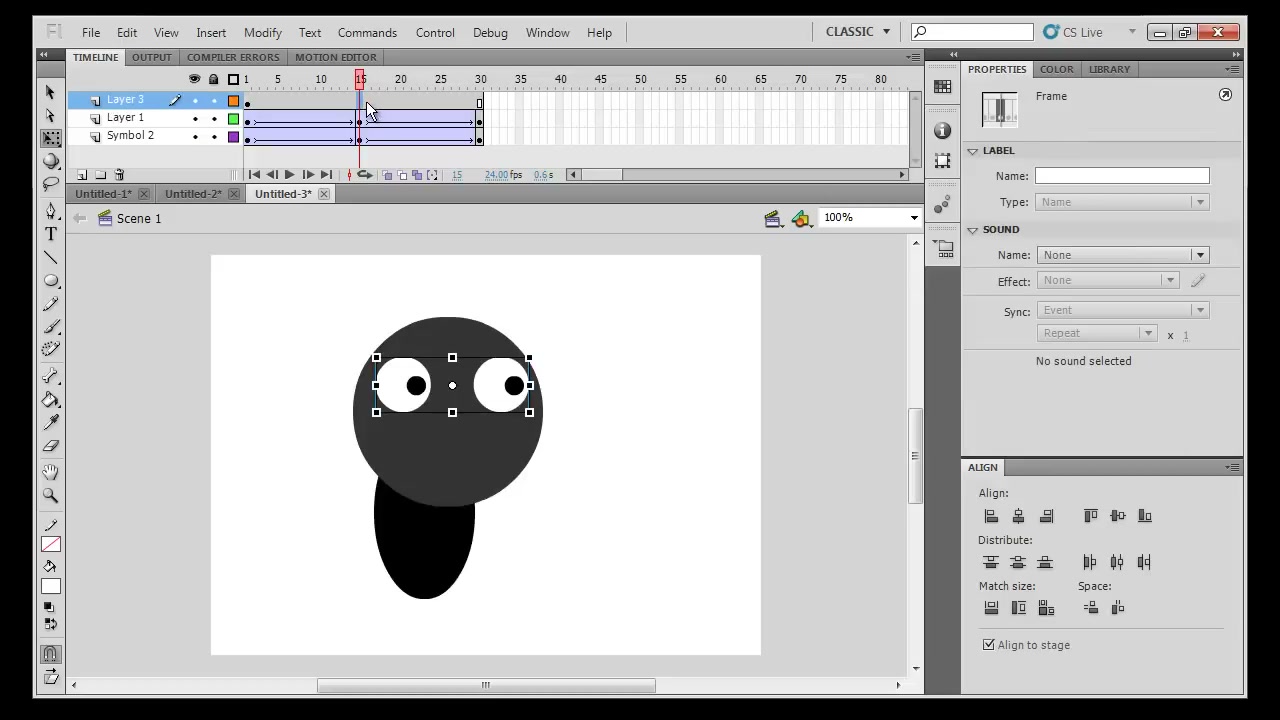
Task: Align left edge in Align panel
Action: (991, 516)
